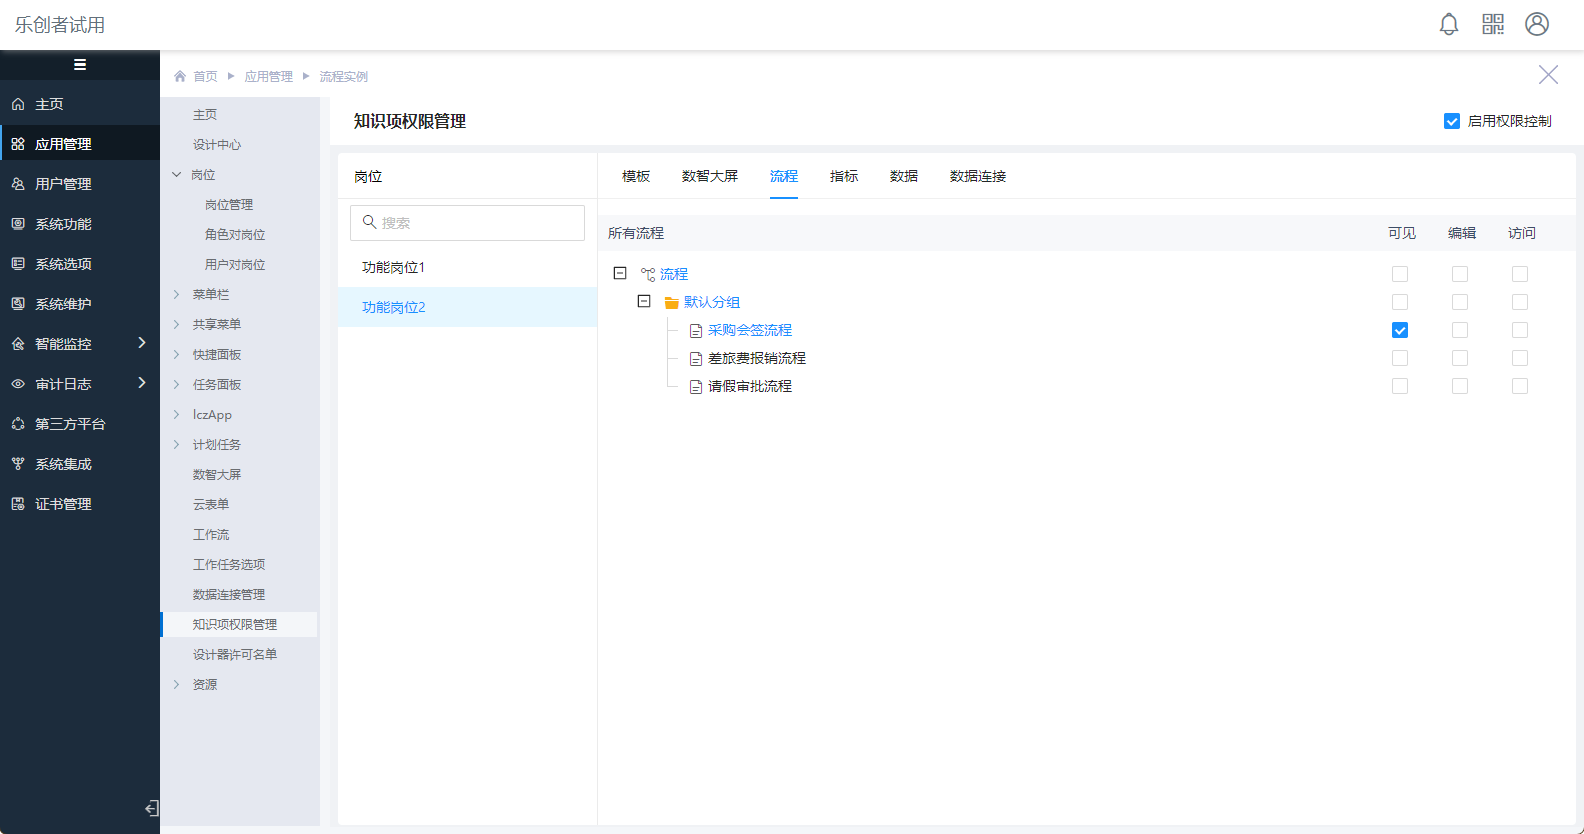This screenshot has width=1584, height=834.
Task: Click the home icon in breadcrumb
Action: [180, 76]
